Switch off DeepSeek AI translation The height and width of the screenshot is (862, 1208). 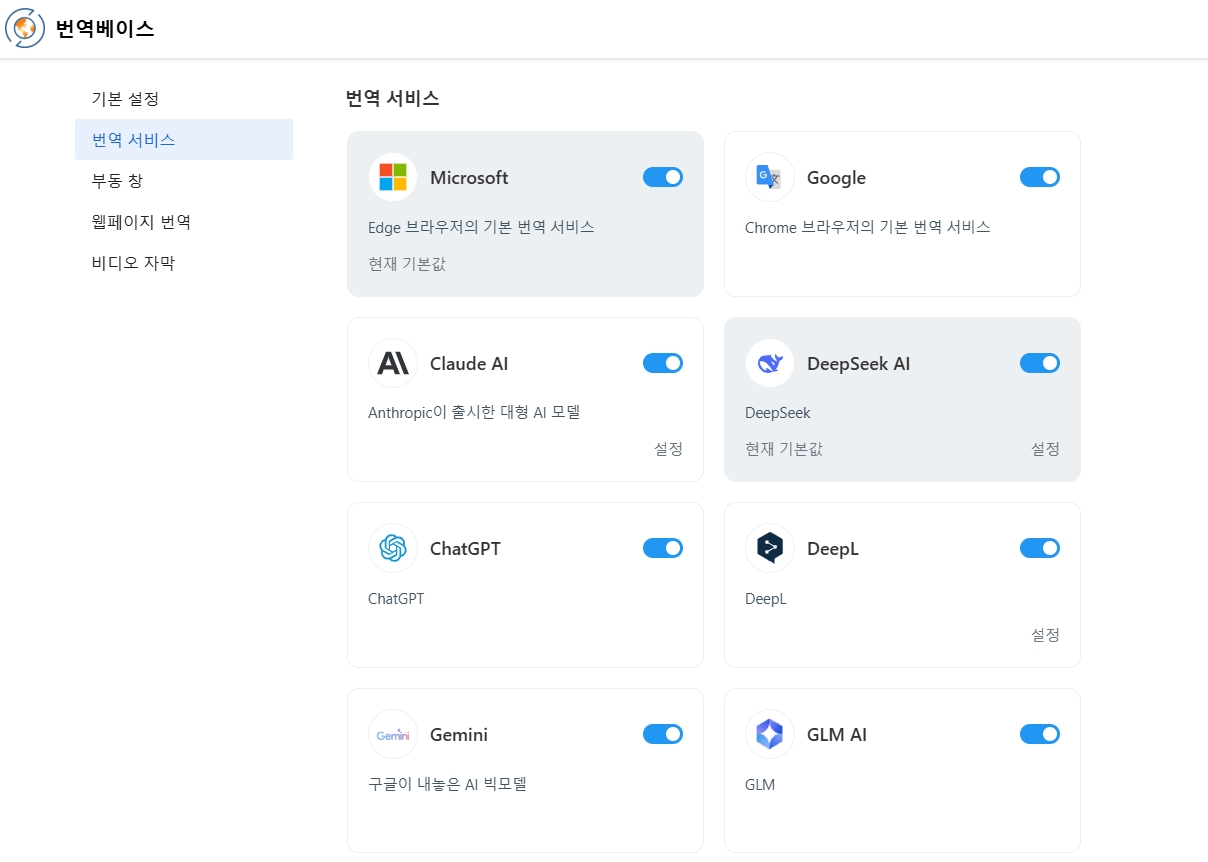(1040, 363)
